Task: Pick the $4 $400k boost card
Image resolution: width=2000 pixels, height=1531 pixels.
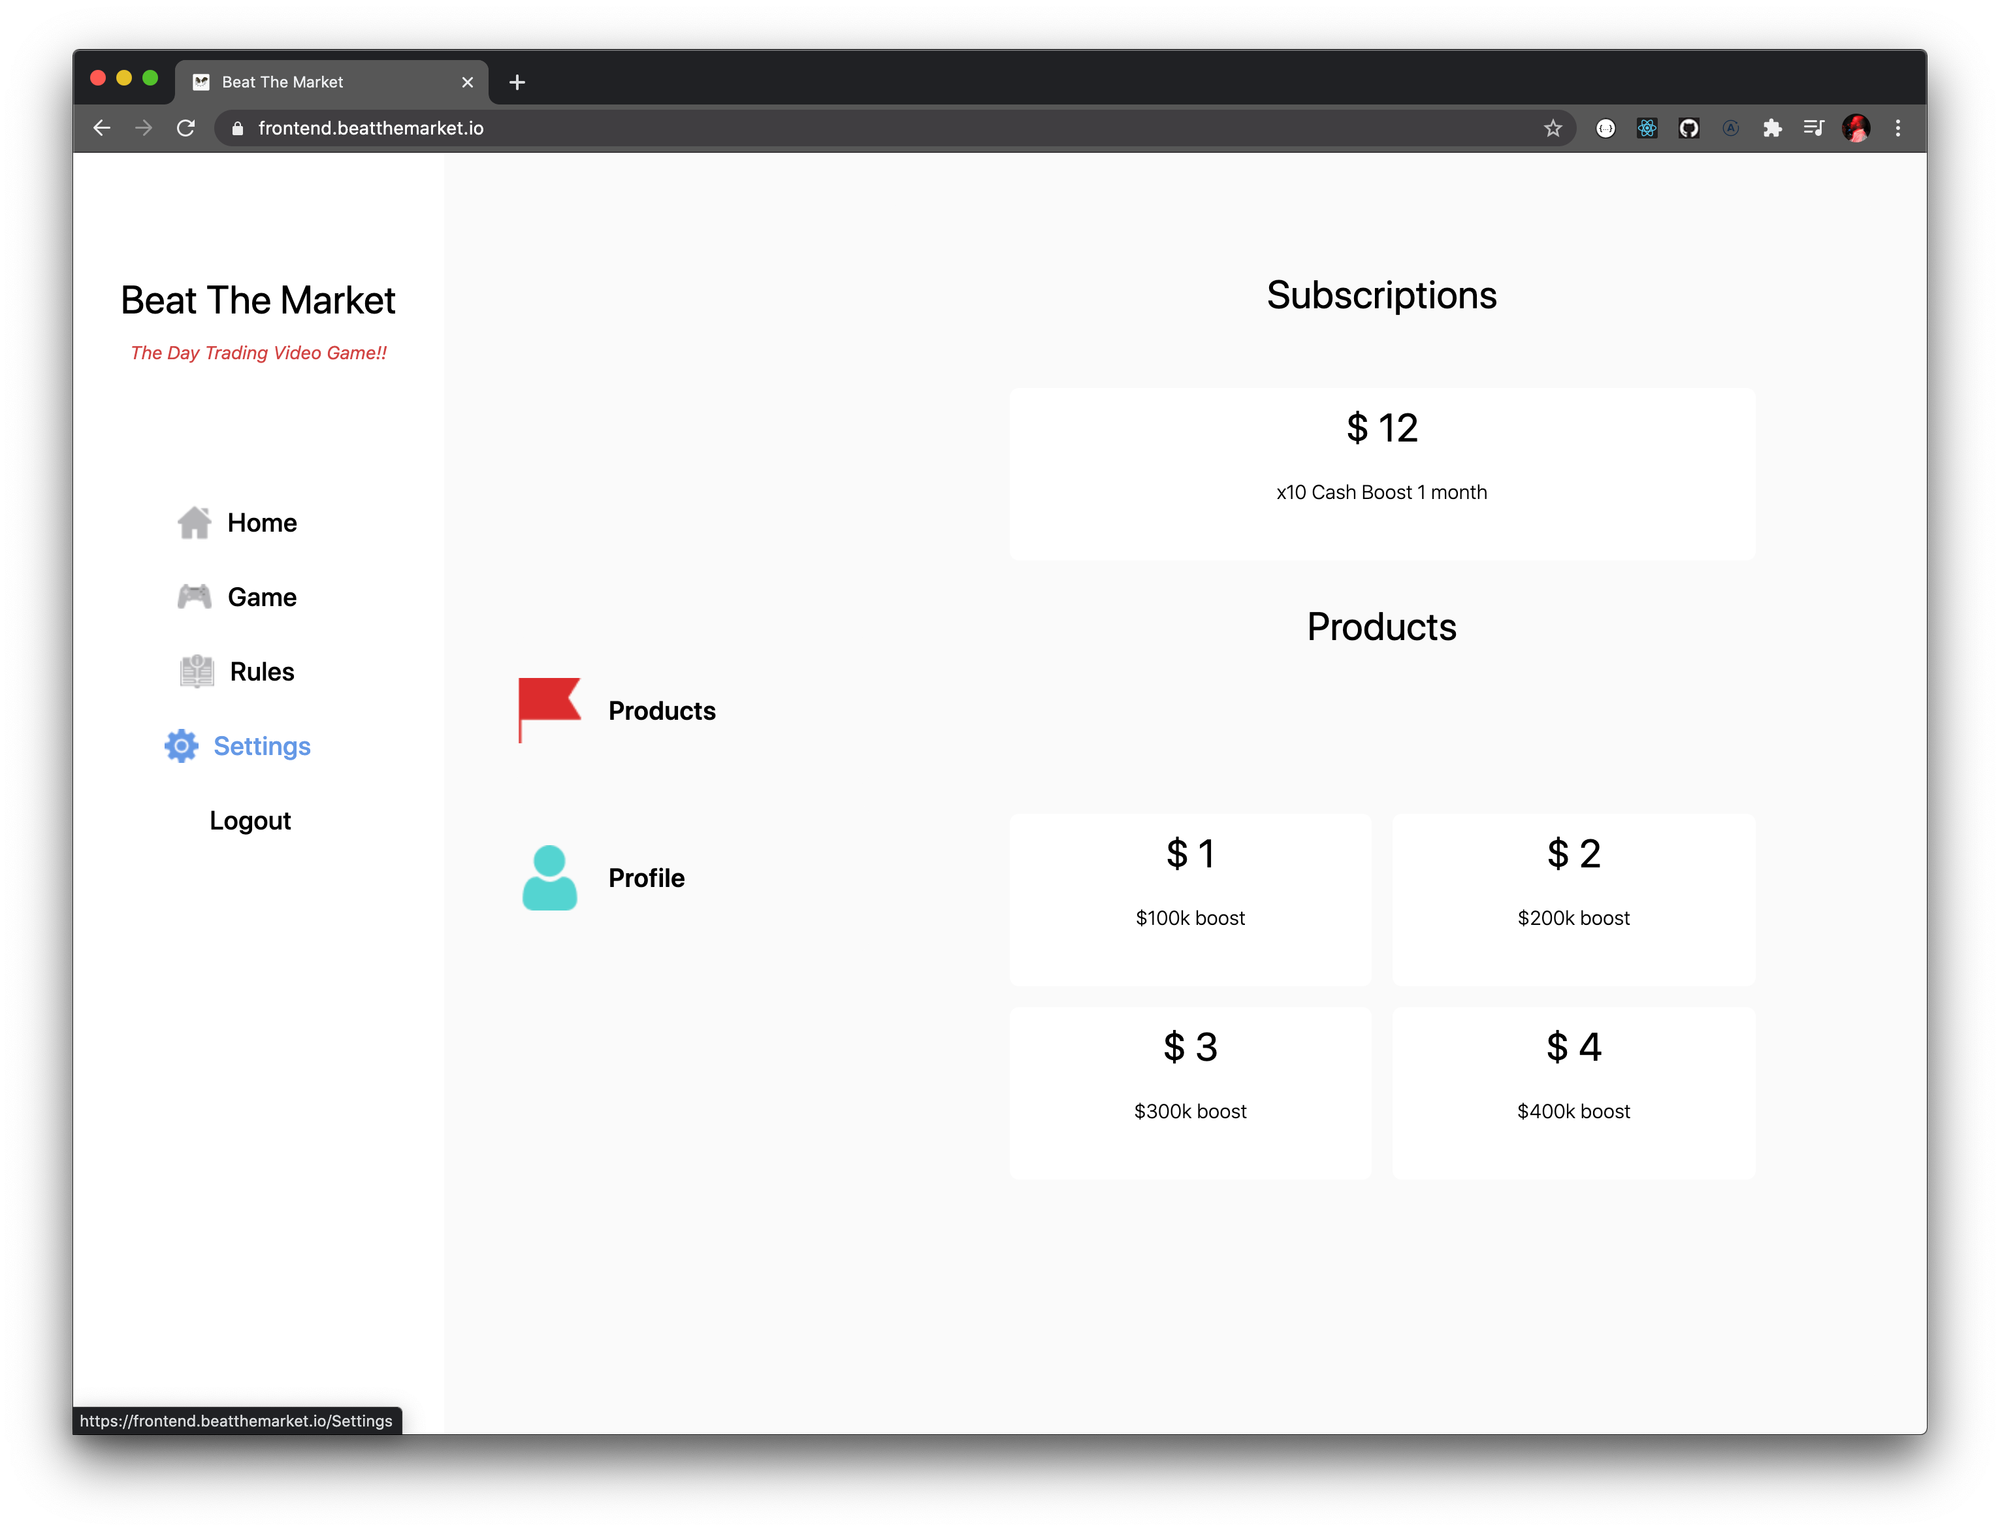Action: [1573, 1092]
